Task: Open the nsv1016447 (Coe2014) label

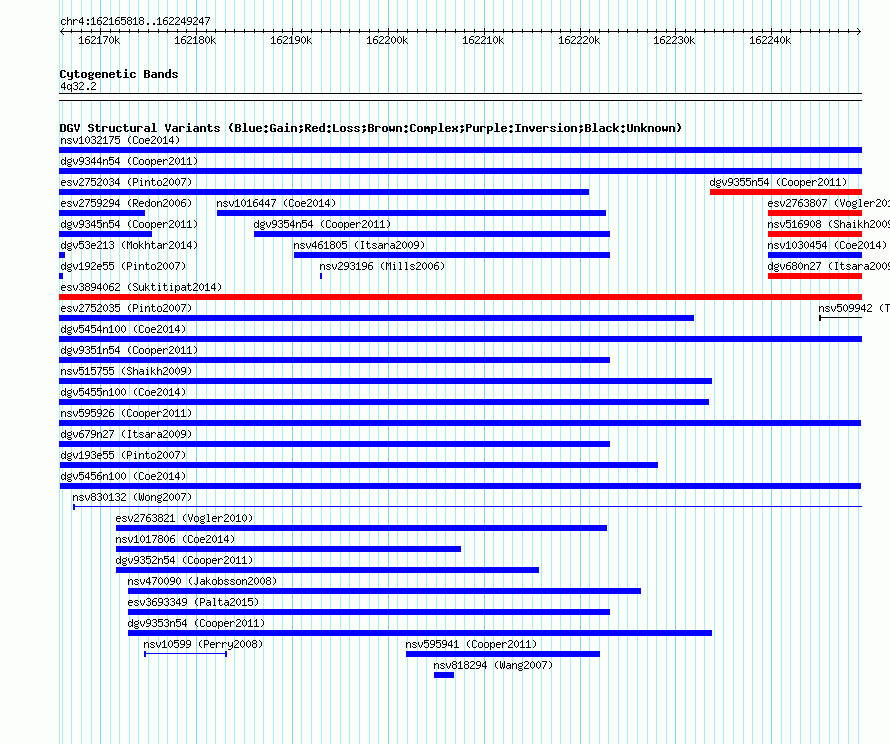Action: (x=276, y=203)
